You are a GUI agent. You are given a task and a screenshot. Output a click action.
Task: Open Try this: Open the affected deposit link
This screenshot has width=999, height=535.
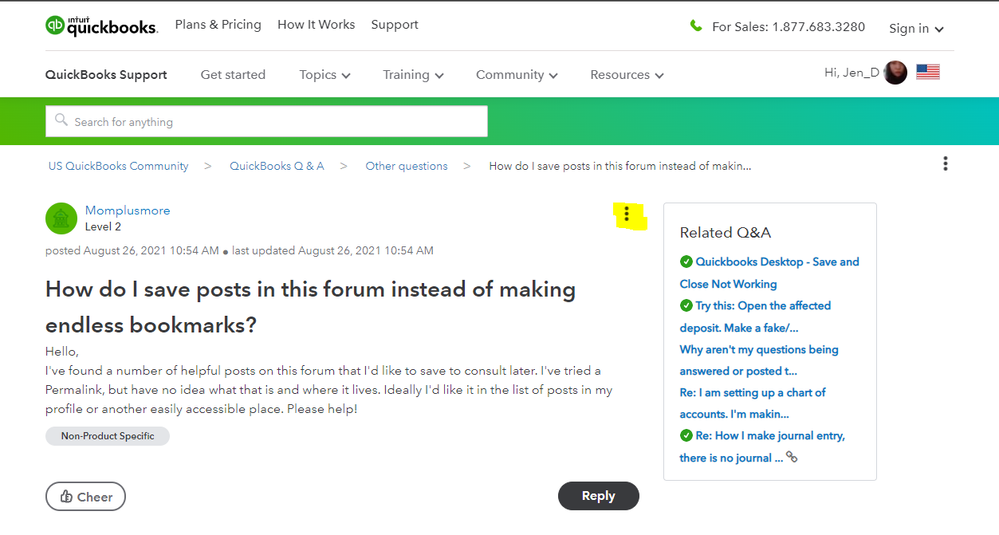pyautogui.click(x=756, y=317)
